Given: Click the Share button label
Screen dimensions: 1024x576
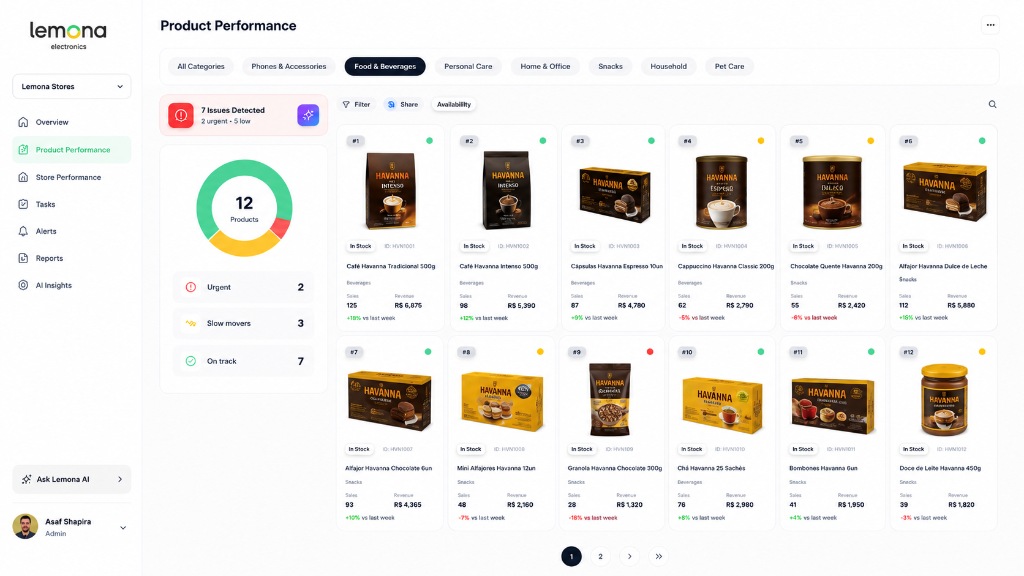Looking at the screenshot, I should click(x=409, y=104).
